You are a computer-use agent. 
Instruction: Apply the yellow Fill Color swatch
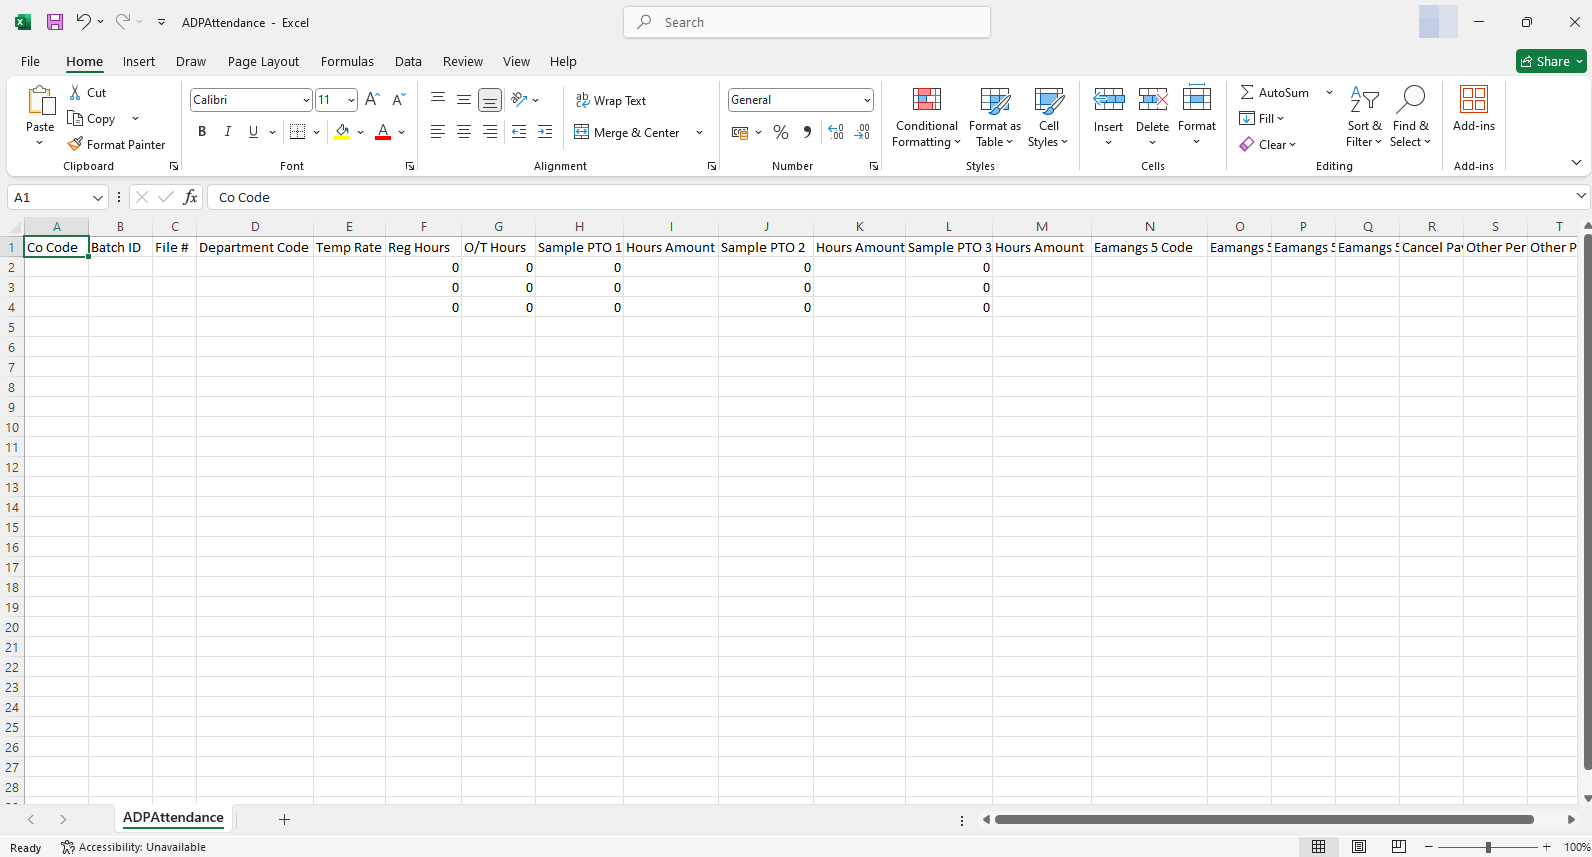[342, 132]
